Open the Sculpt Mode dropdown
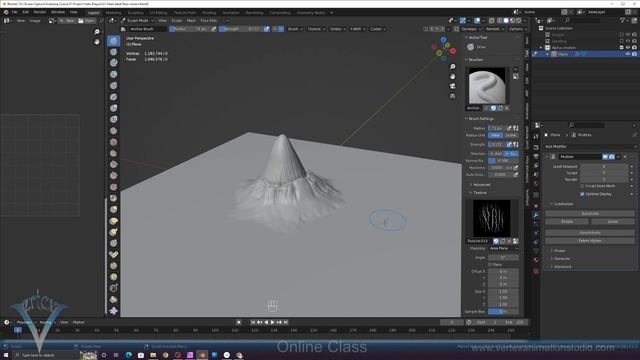This screenshot has height=360, width=640. 137,20
